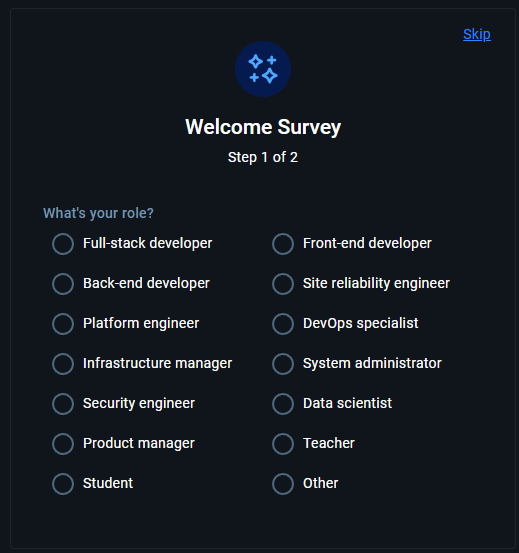519x553 pixels.
Task: Select Infrastructure manager option
Action: click(63, 364)
